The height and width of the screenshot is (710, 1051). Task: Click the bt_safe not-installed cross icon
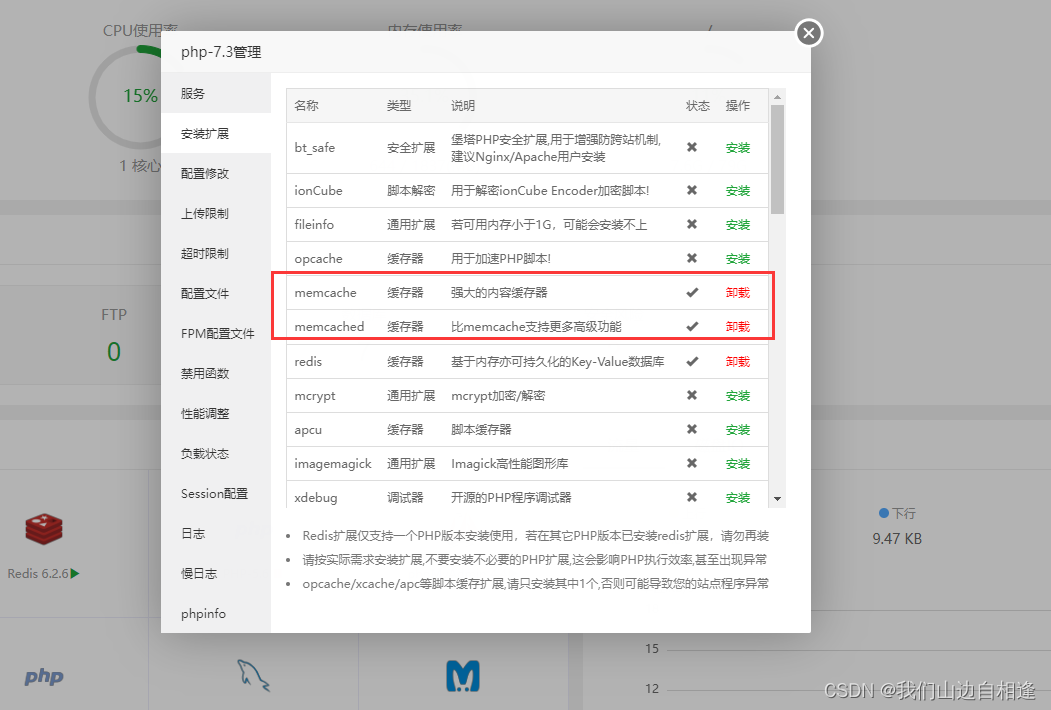click(693, 147)
